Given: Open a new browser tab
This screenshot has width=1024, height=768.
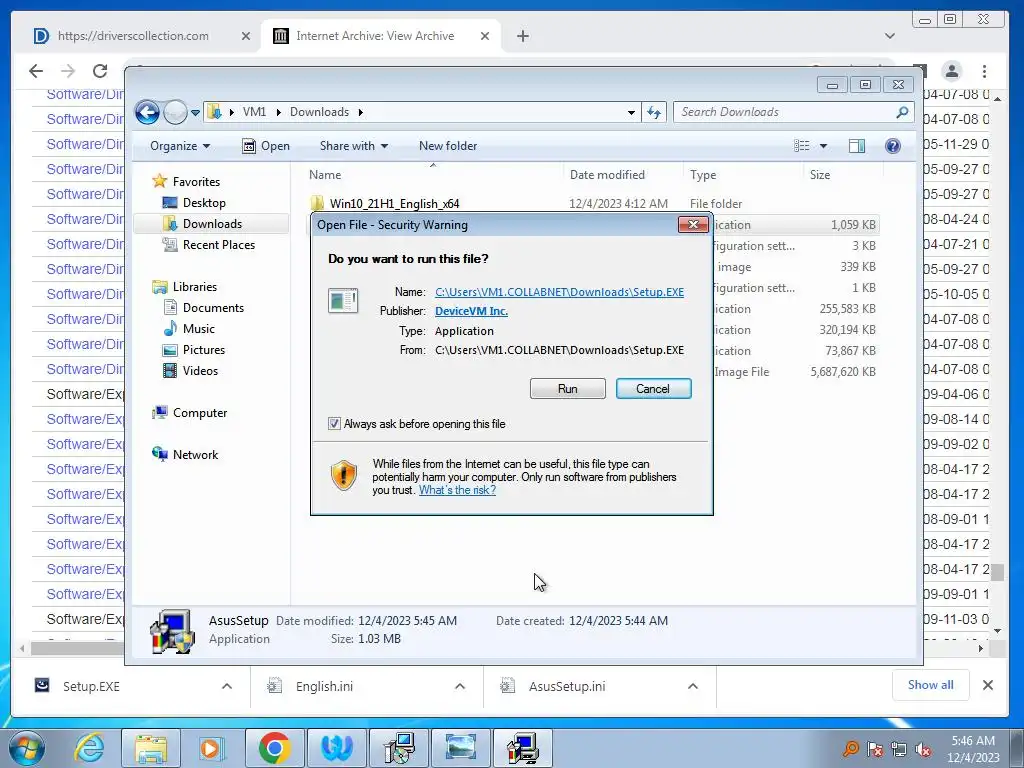Looking at the screenshot, I should (522, 36).
